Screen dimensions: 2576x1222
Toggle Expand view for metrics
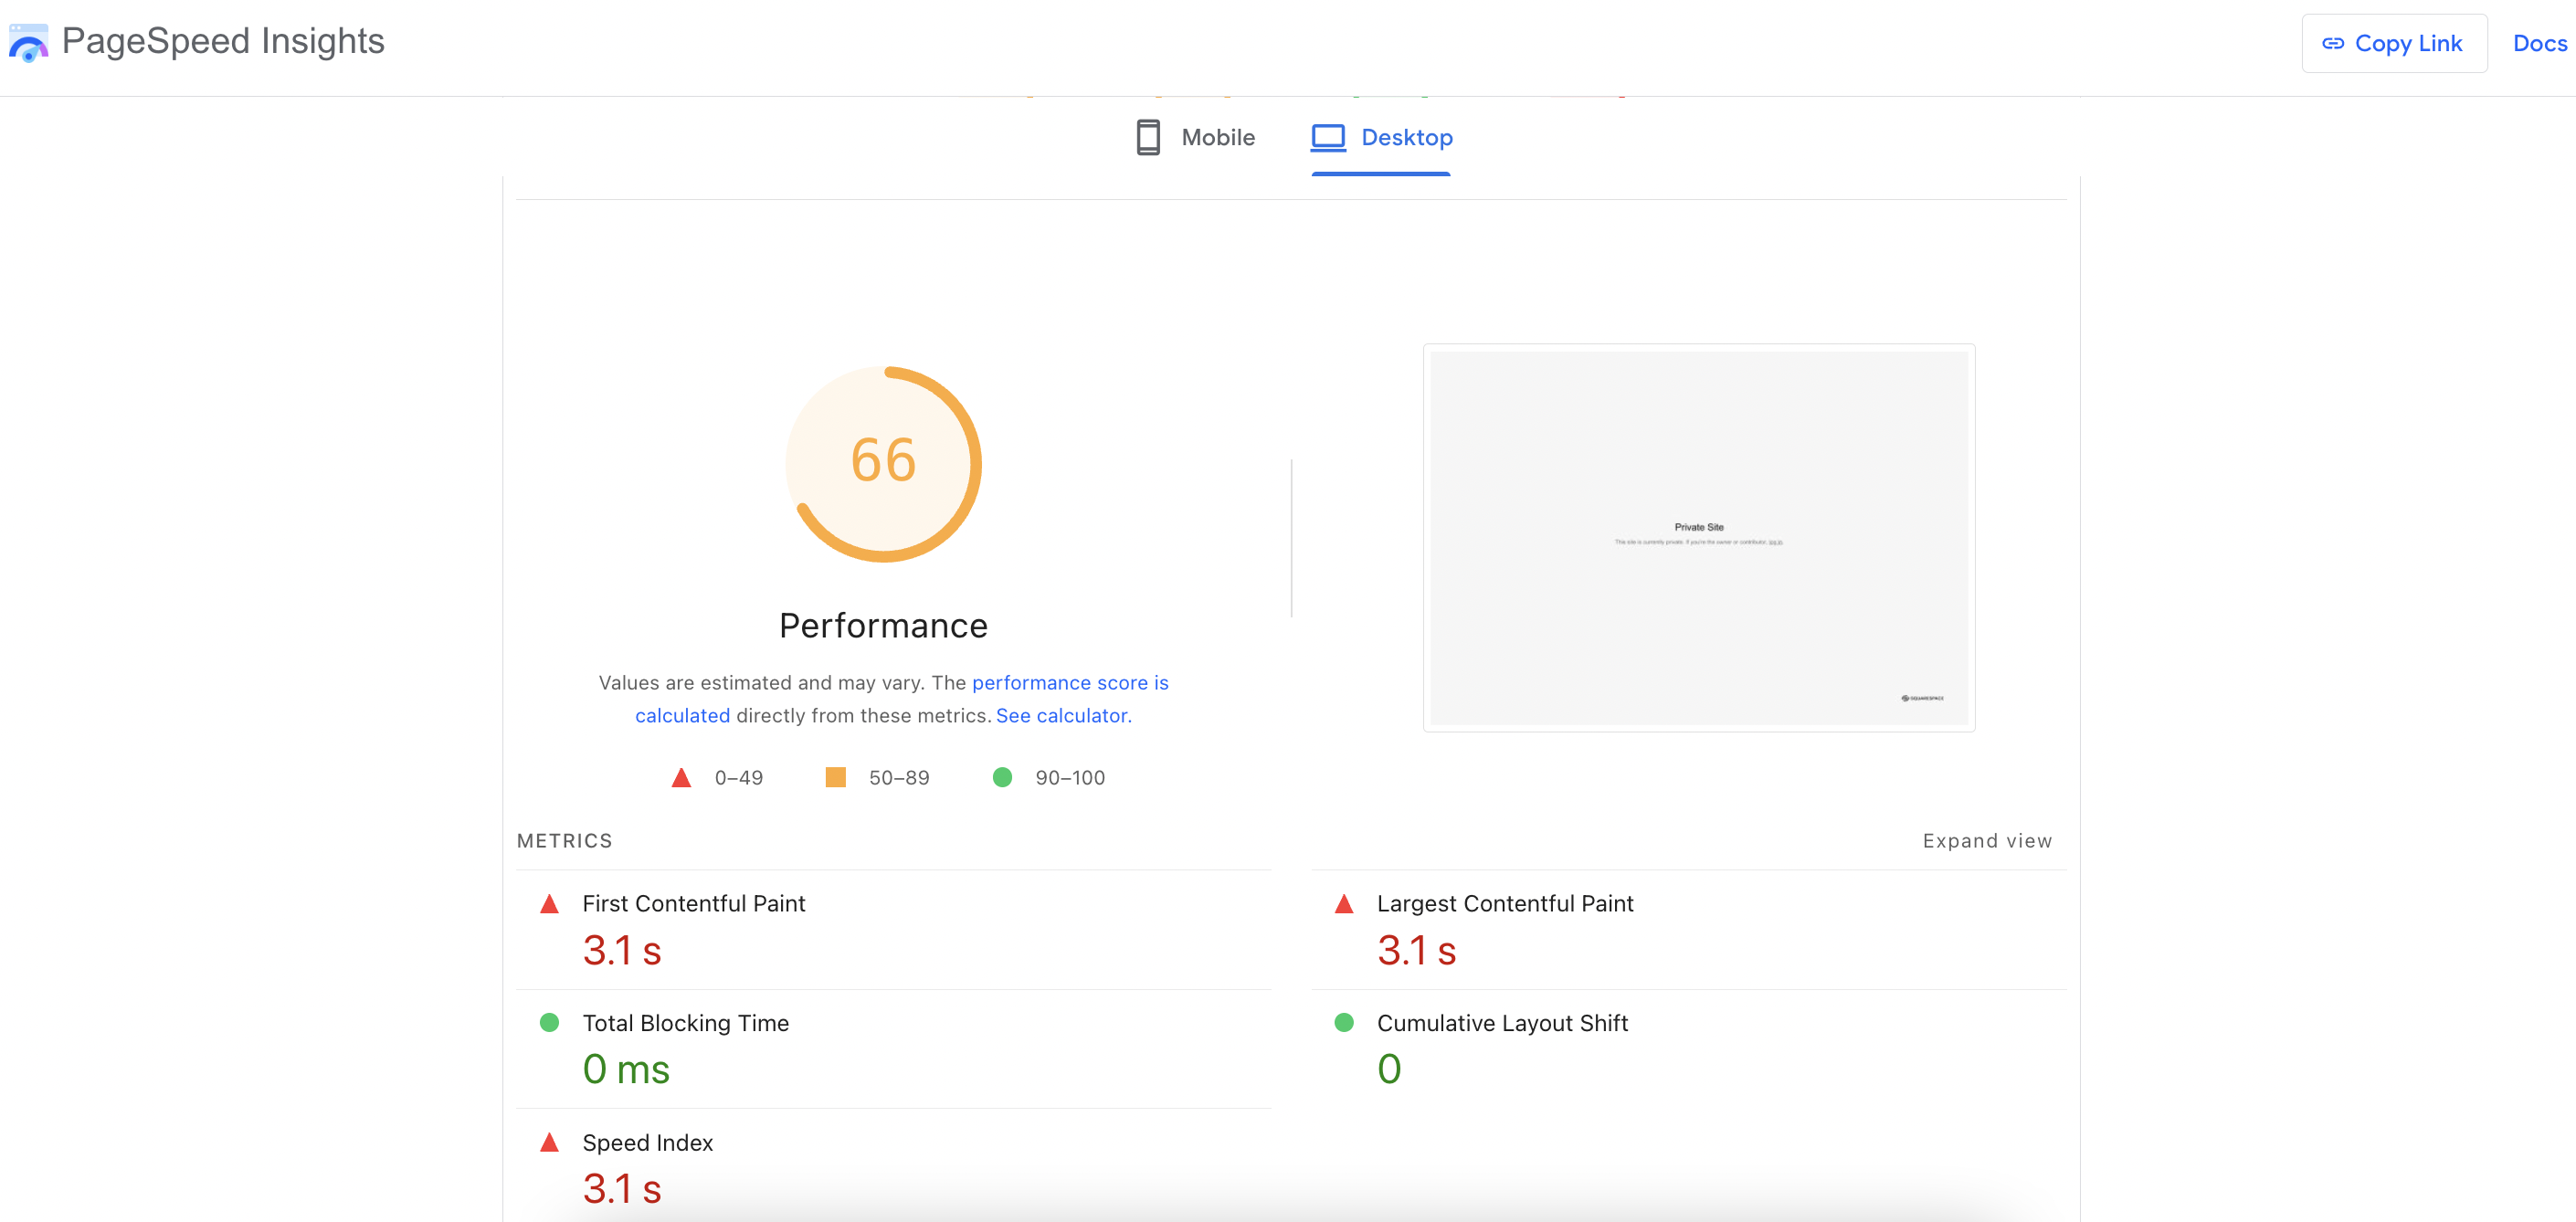(x=1986, y=841)
